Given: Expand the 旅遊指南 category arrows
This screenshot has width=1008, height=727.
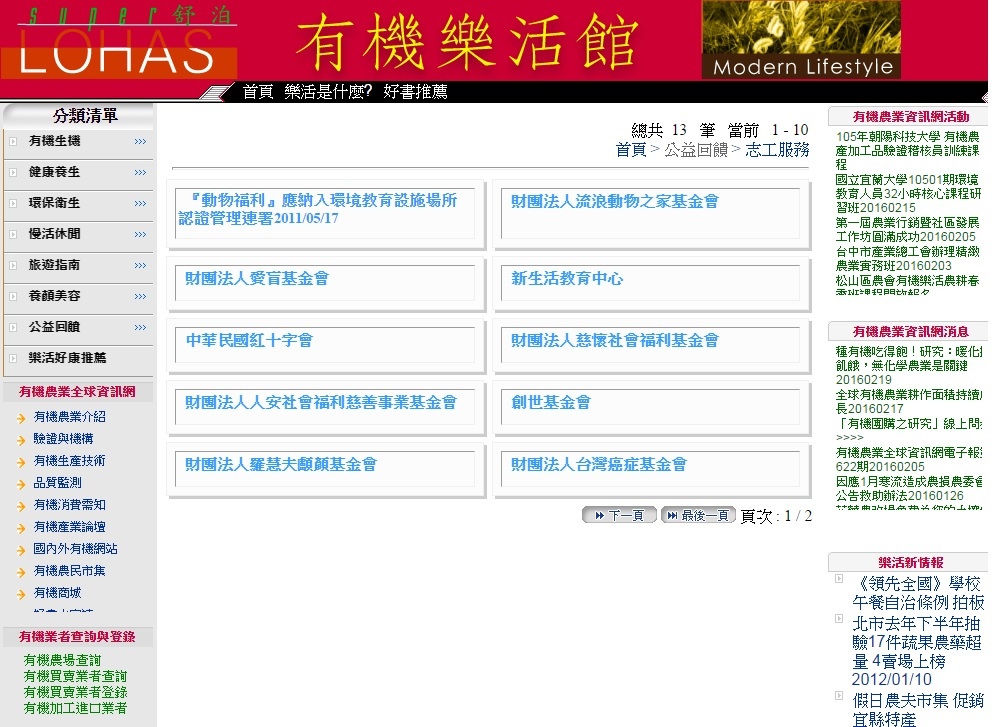Looking at the screenshot, I should tap(140, 265).
